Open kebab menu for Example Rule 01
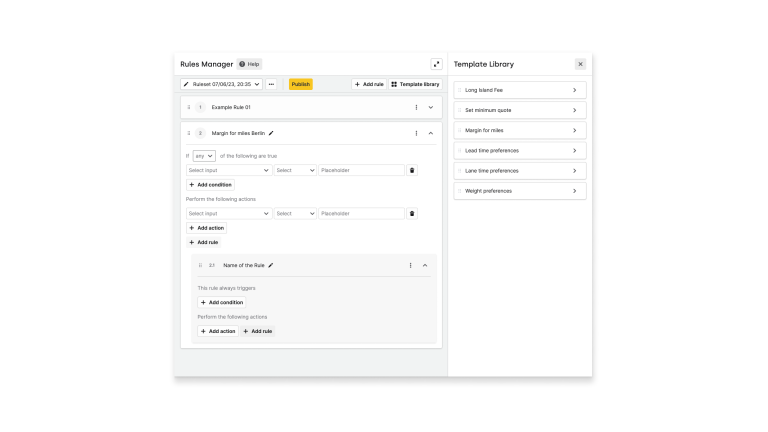This screenshot has height=432, width=768. pos(416,107)
